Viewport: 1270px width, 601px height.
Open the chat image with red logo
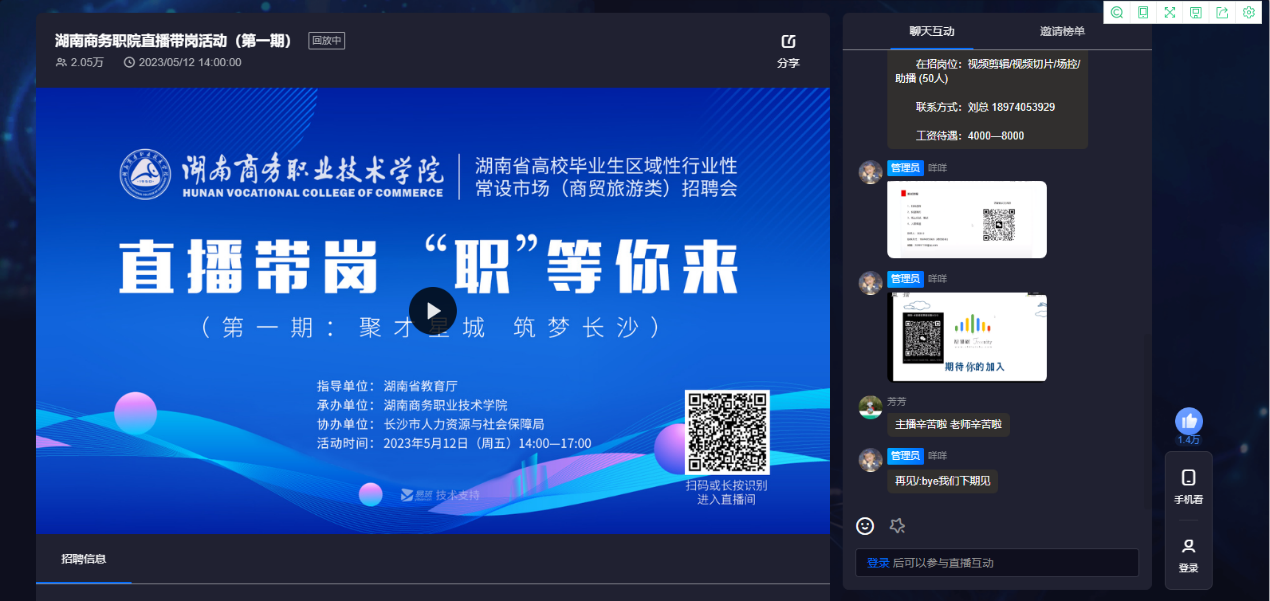click(x=967, y=220)
